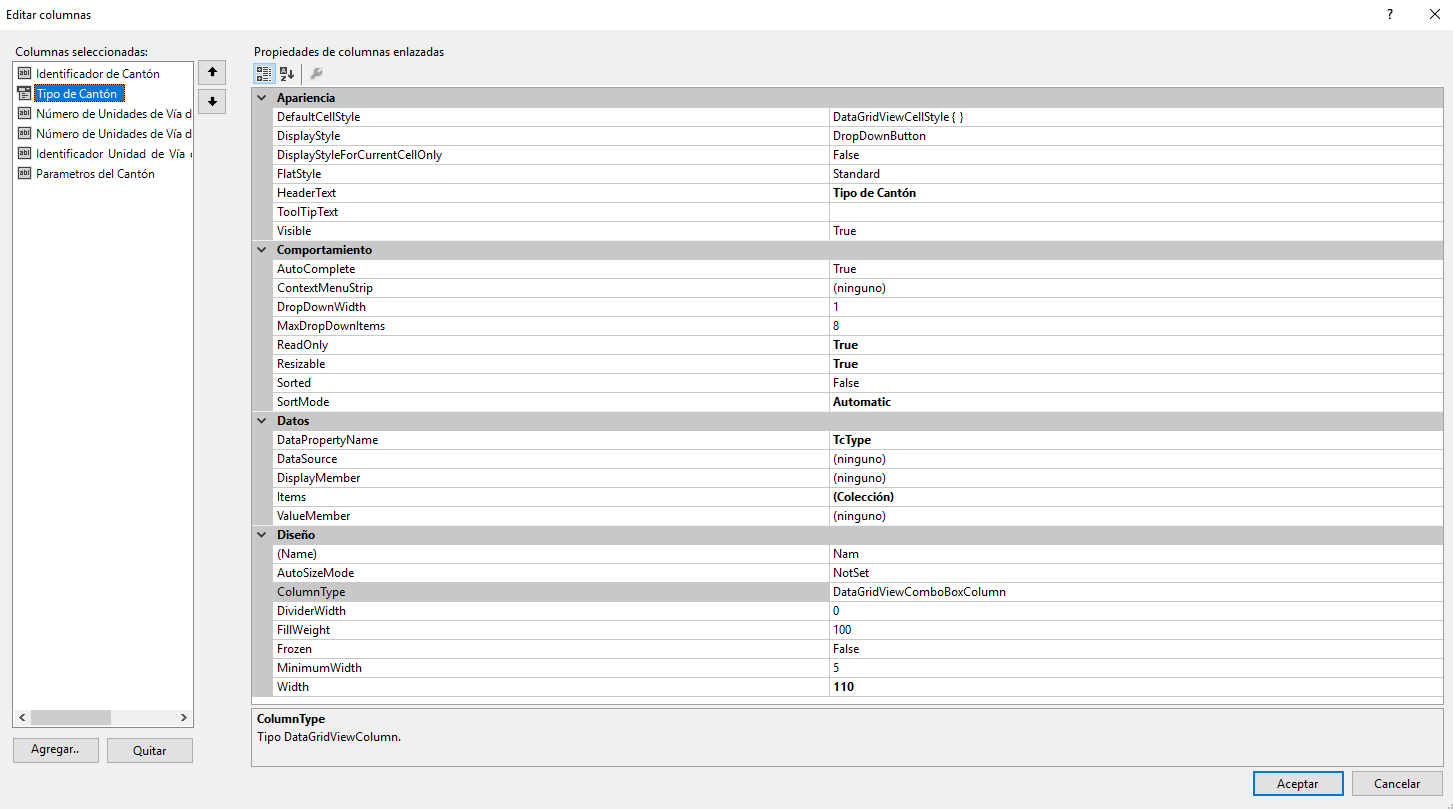Close the Editar columnas dialog
The image size is (1453, 809).
click(1433, 14)
